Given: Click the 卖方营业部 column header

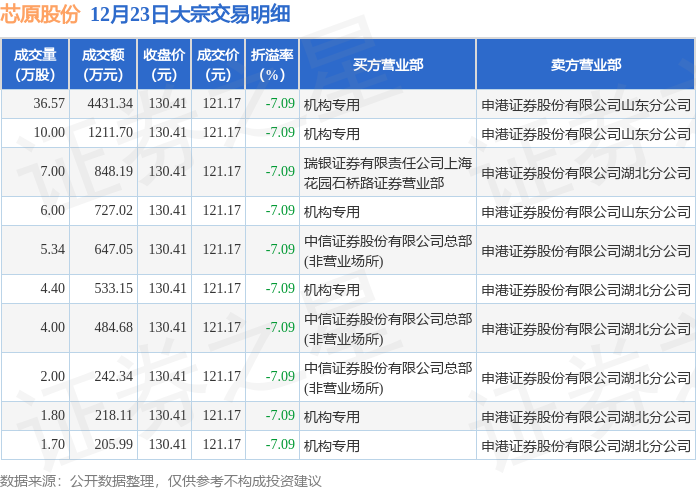Looking at the screenshot, I should point(585,64).
